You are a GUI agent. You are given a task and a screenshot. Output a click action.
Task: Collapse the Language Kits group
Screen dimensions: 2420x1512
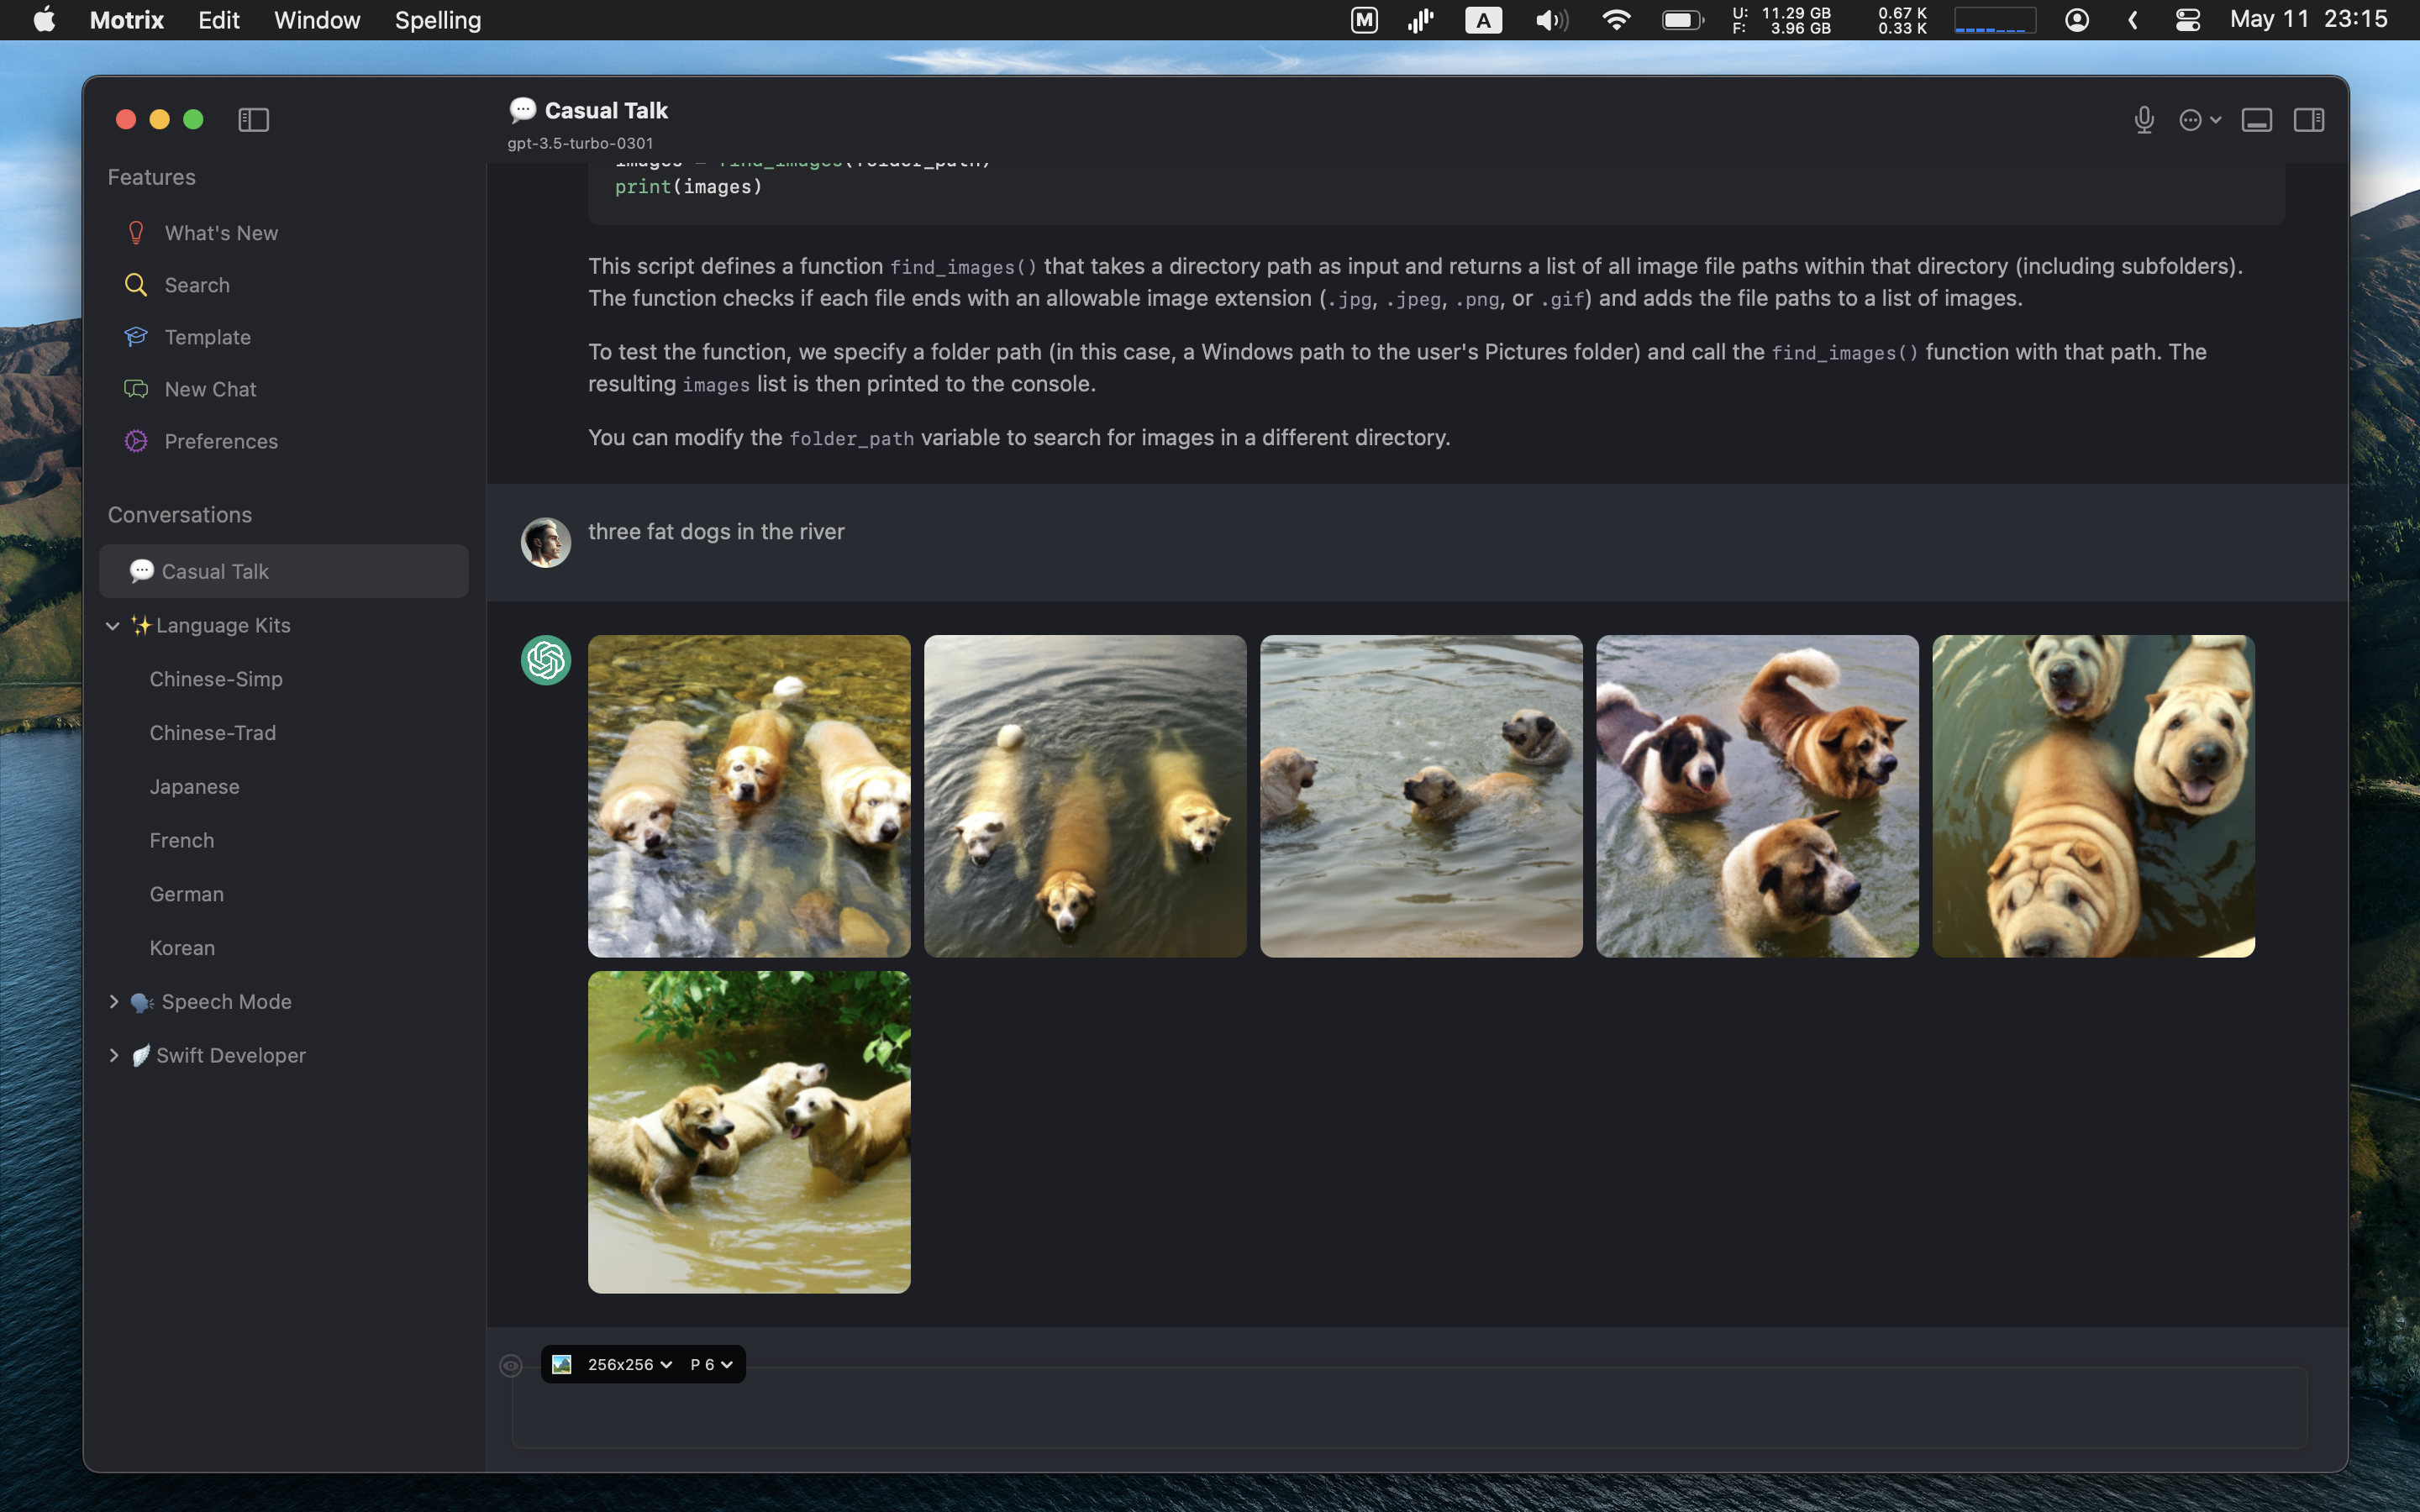113,625
